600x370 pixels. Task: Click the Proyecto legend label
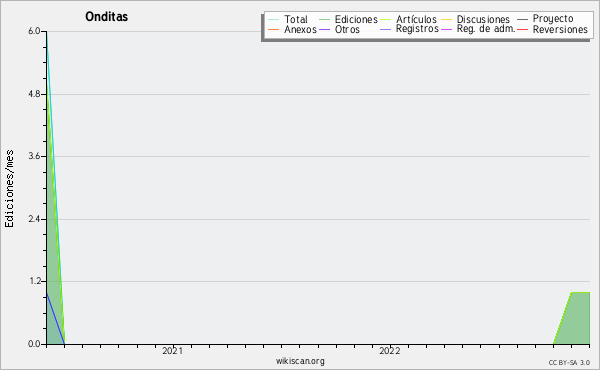553,19
